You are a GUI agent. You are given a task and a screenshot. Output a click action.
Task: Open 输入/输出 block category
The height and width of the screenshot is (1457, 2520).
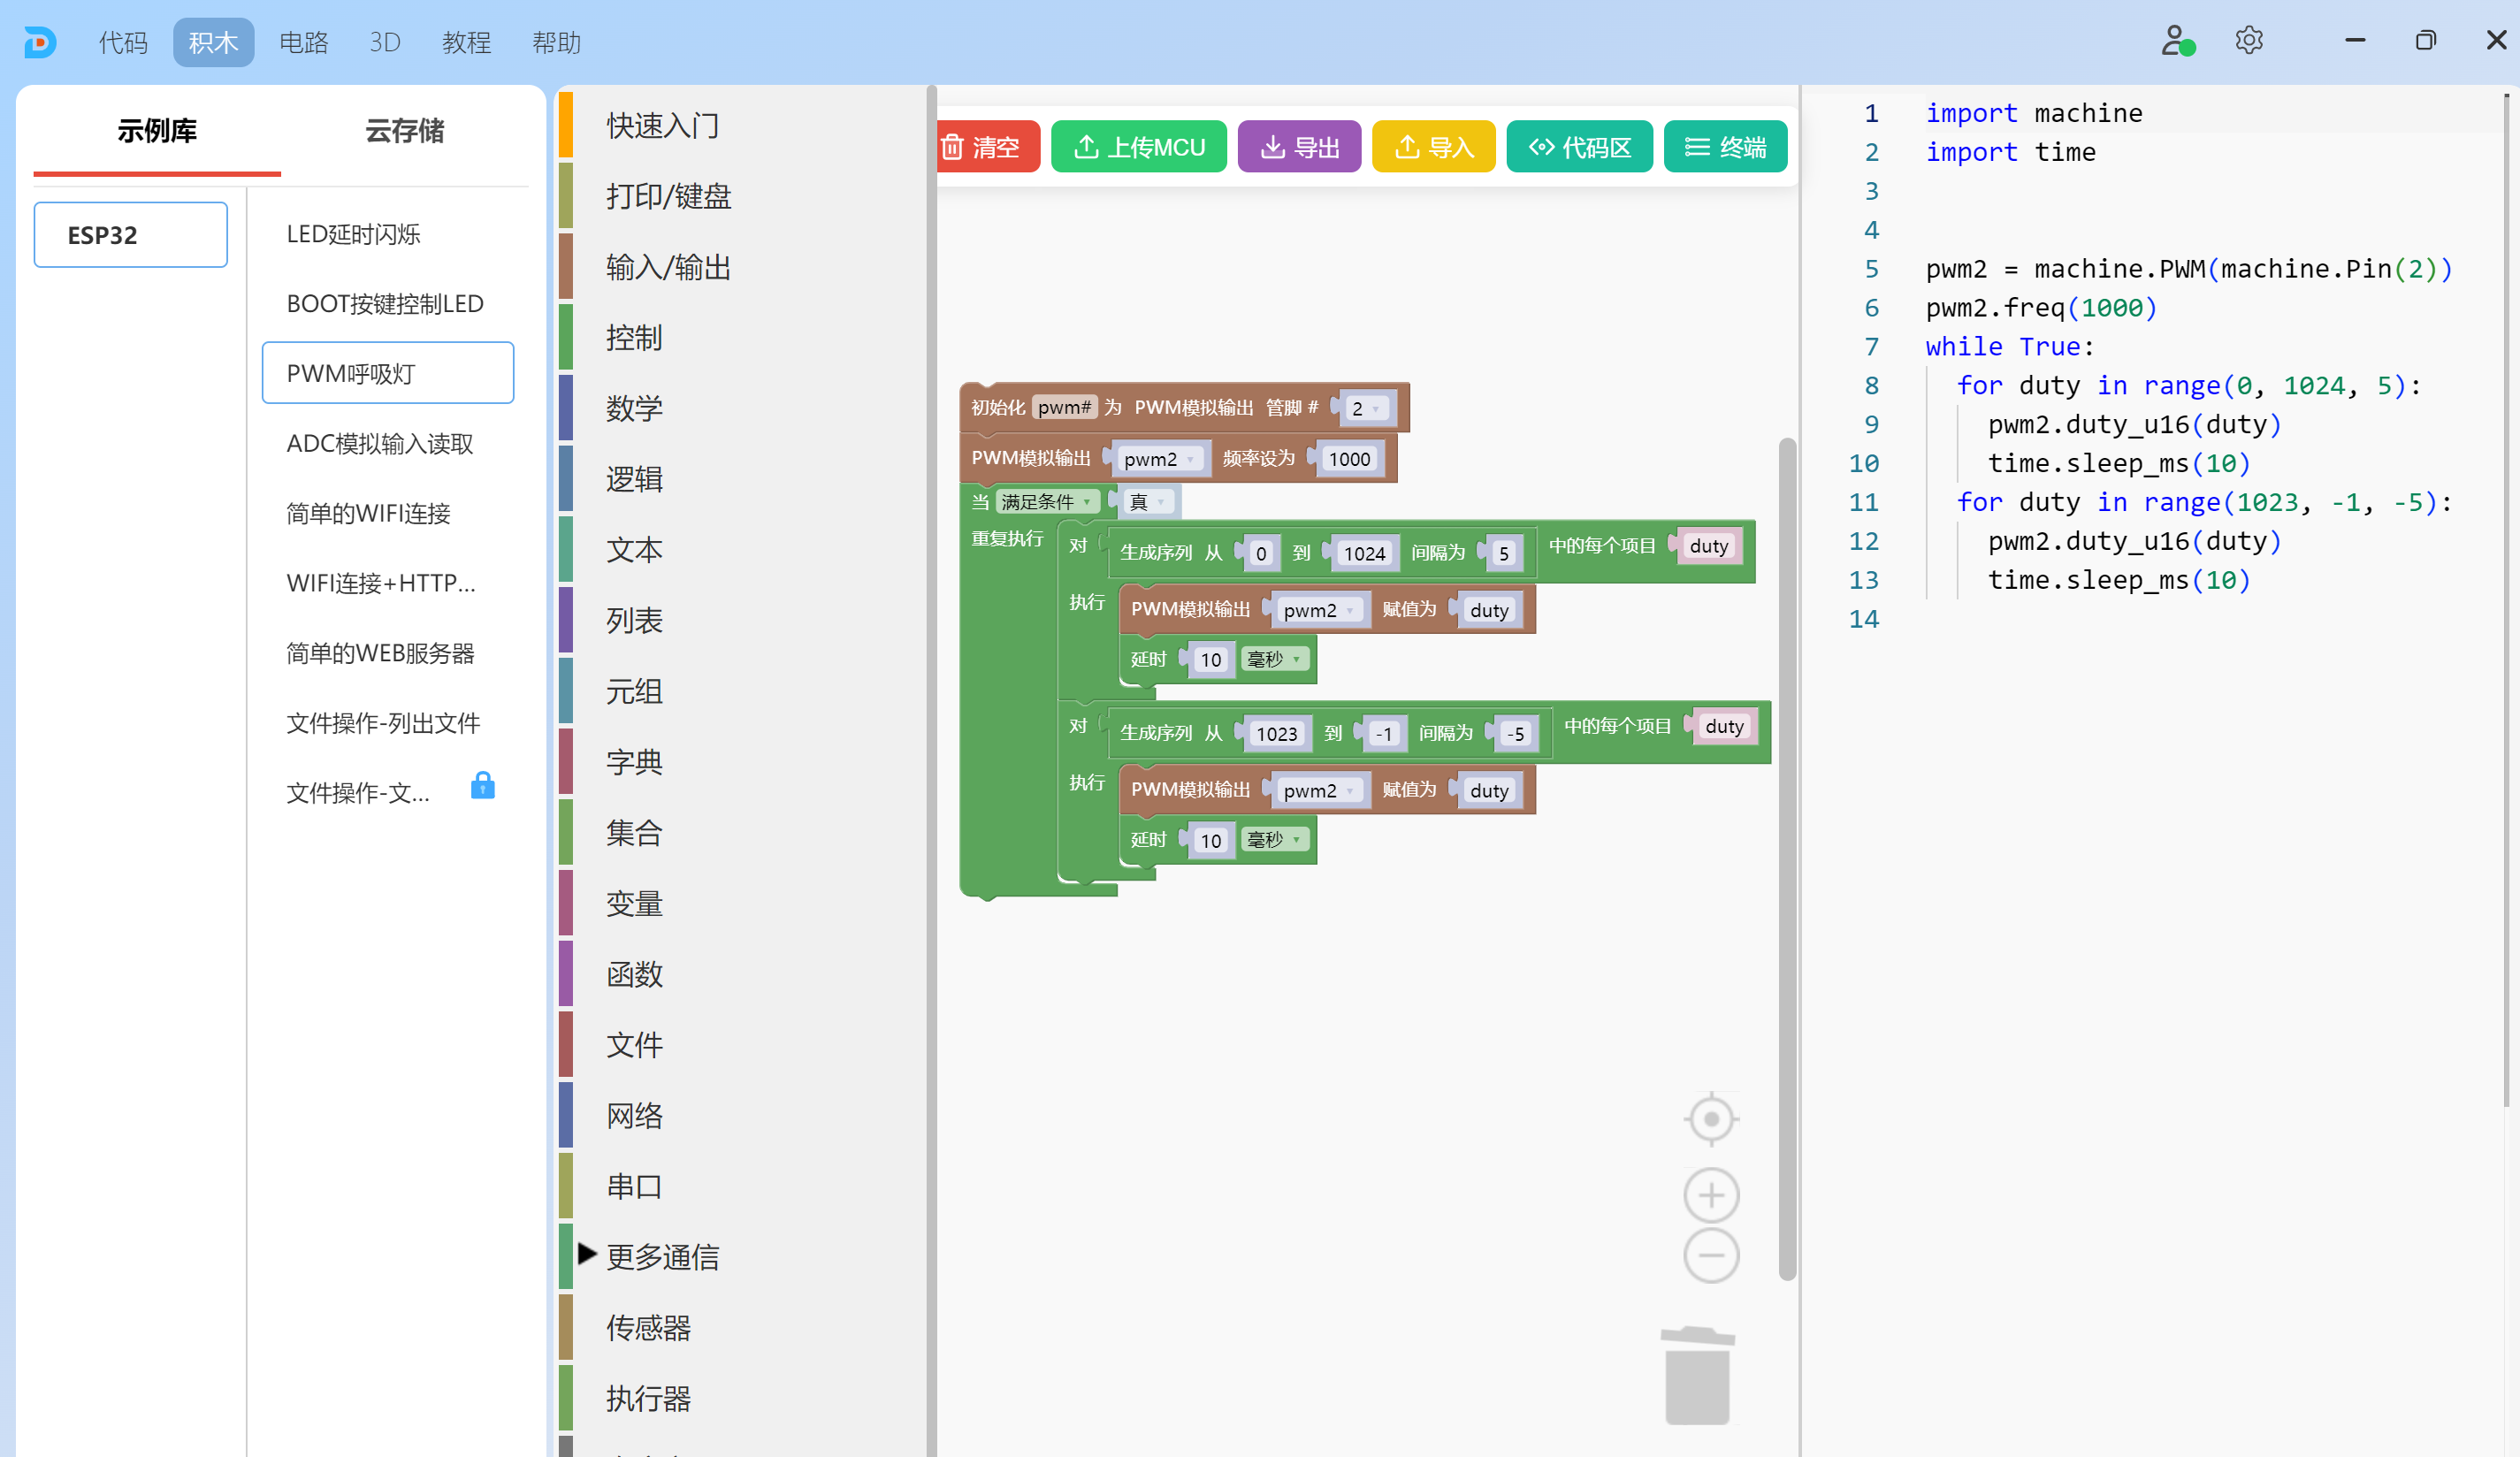(668, 267)
